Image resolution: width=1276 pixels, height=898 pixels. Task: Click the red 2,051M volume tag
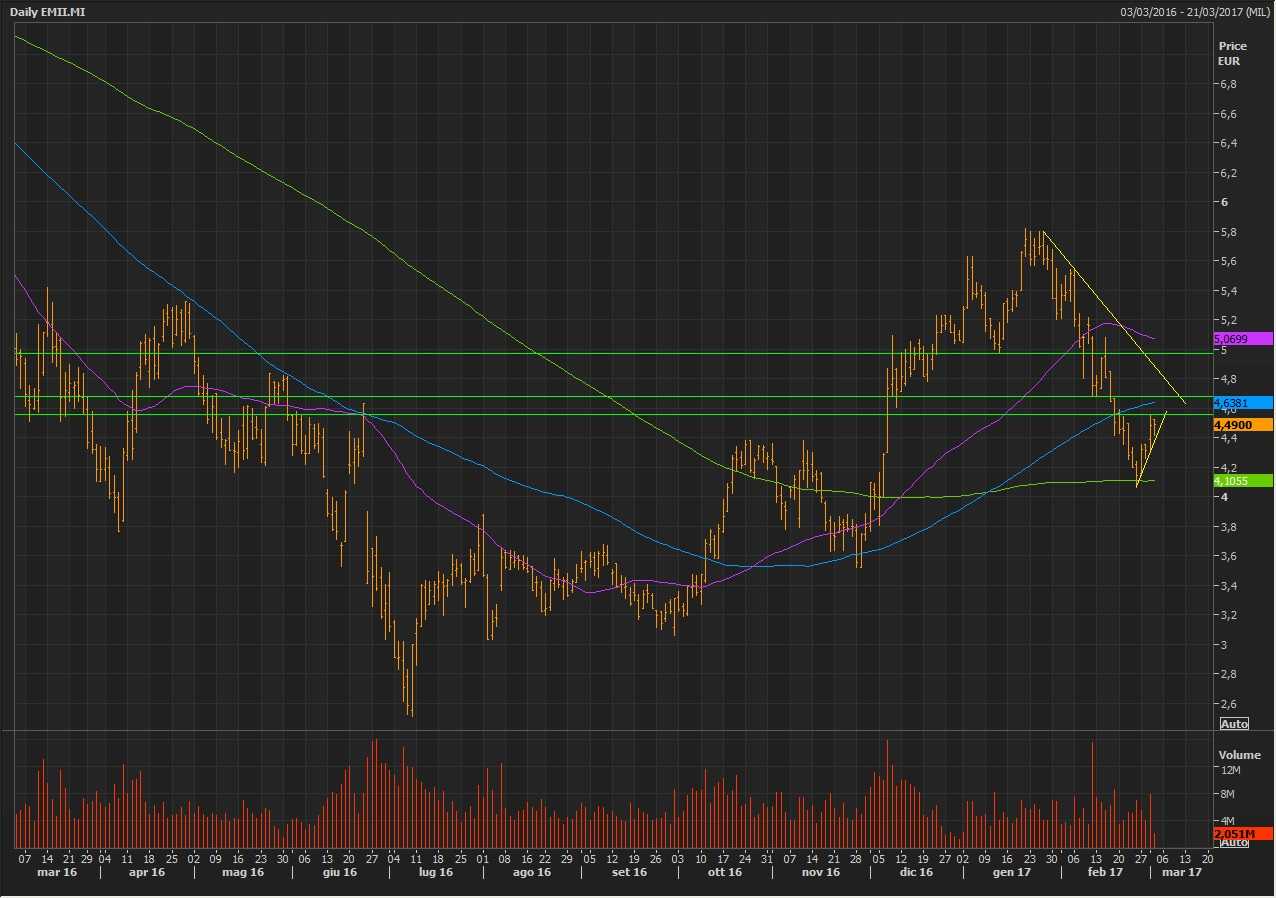point(1240,833)
